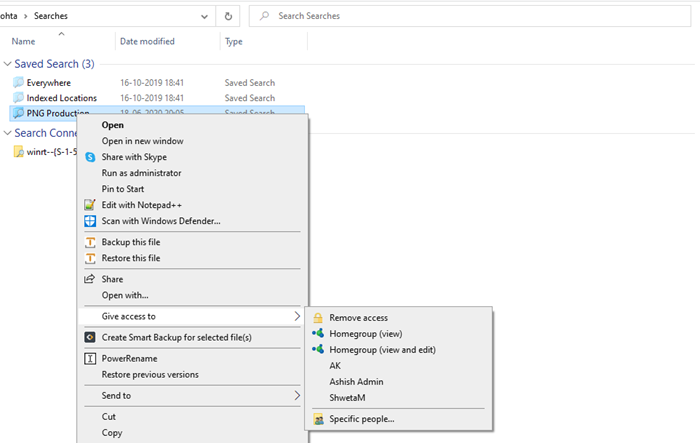Choose Pin to Start
The height and width of the screenshot is (443, 700).
point(123,189)
